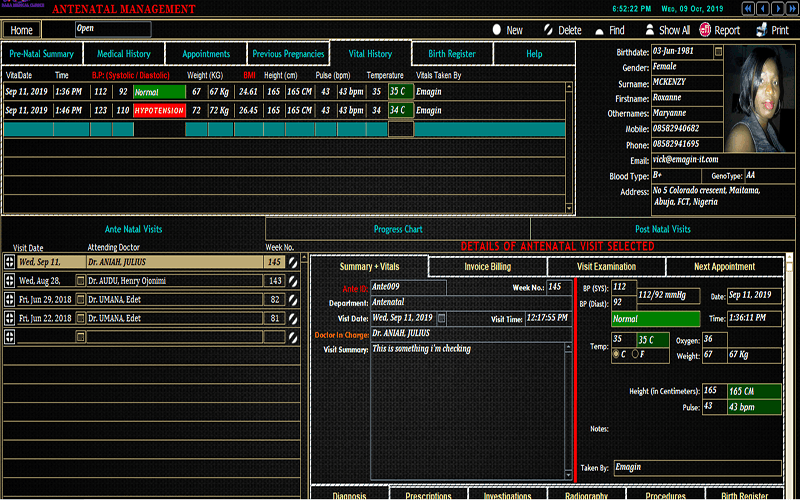
Task: Go to first record navigation arrow
Action: pos(746,8)
